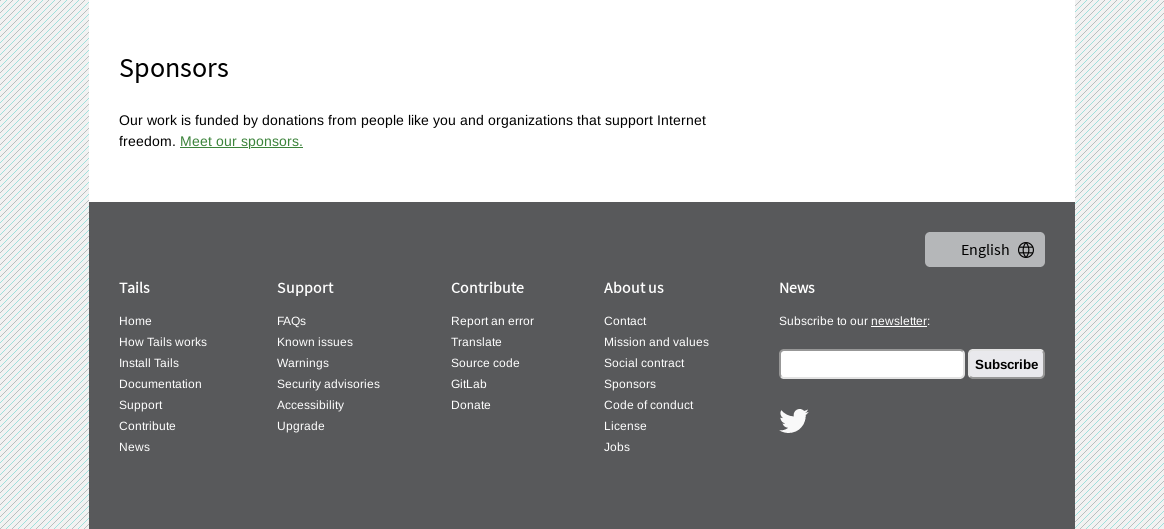Open the Install Tails link

148,363
